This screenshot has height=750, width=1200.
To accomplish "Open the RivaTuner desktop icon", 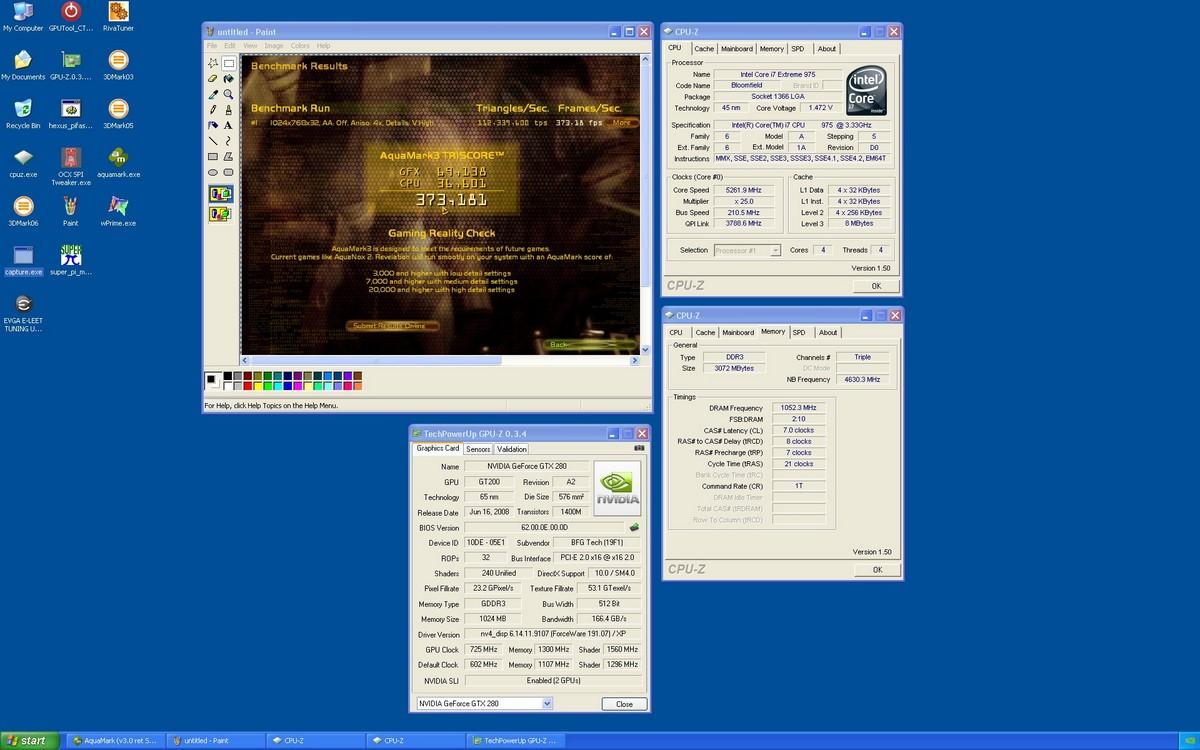I will pos(118,17).
